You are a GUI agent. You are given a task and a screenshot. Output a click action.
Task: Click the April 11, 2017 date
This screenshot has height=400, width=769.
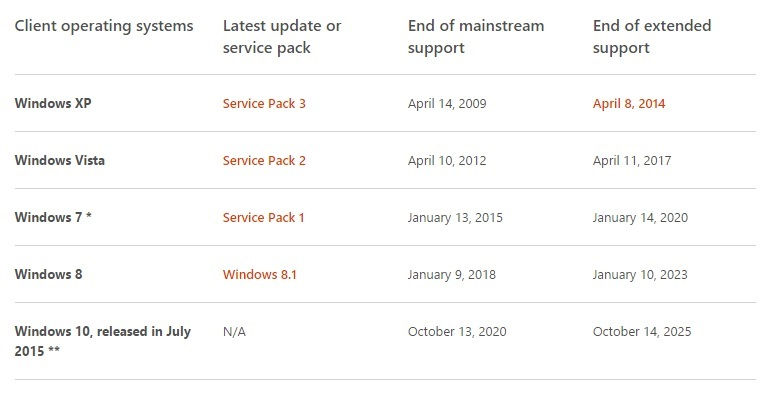click(632, 160)
